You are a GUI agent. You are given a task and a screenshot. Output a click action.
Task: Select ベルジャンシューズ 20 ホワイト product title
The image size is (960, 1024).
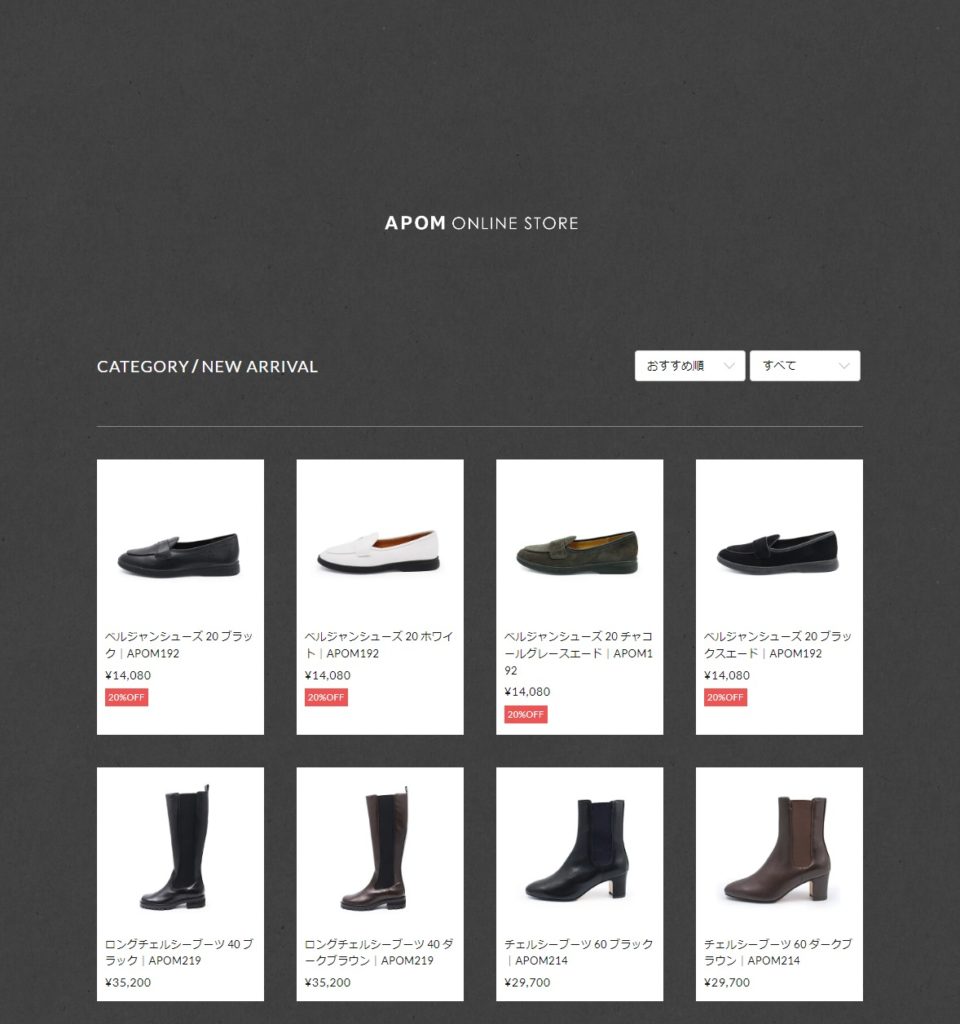379,645
